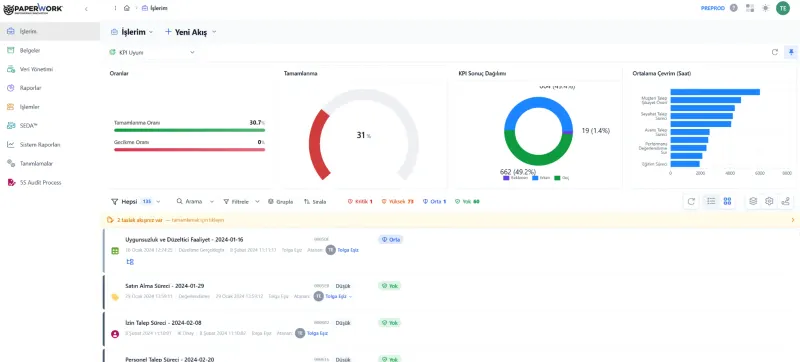Screen dimensions: 800x362
Task: Open the apps grid icon in header
Action: point(749,8)
